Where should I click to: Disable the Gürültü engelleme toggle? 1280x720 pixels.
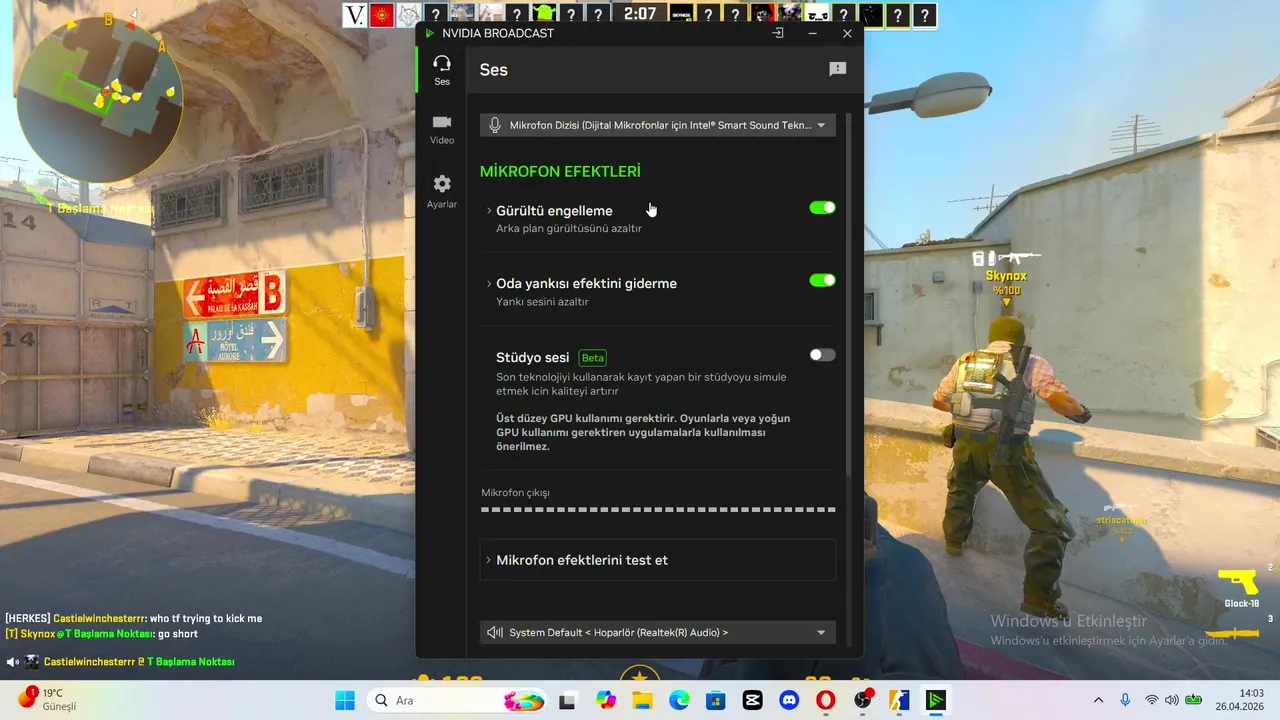[822, 208]
